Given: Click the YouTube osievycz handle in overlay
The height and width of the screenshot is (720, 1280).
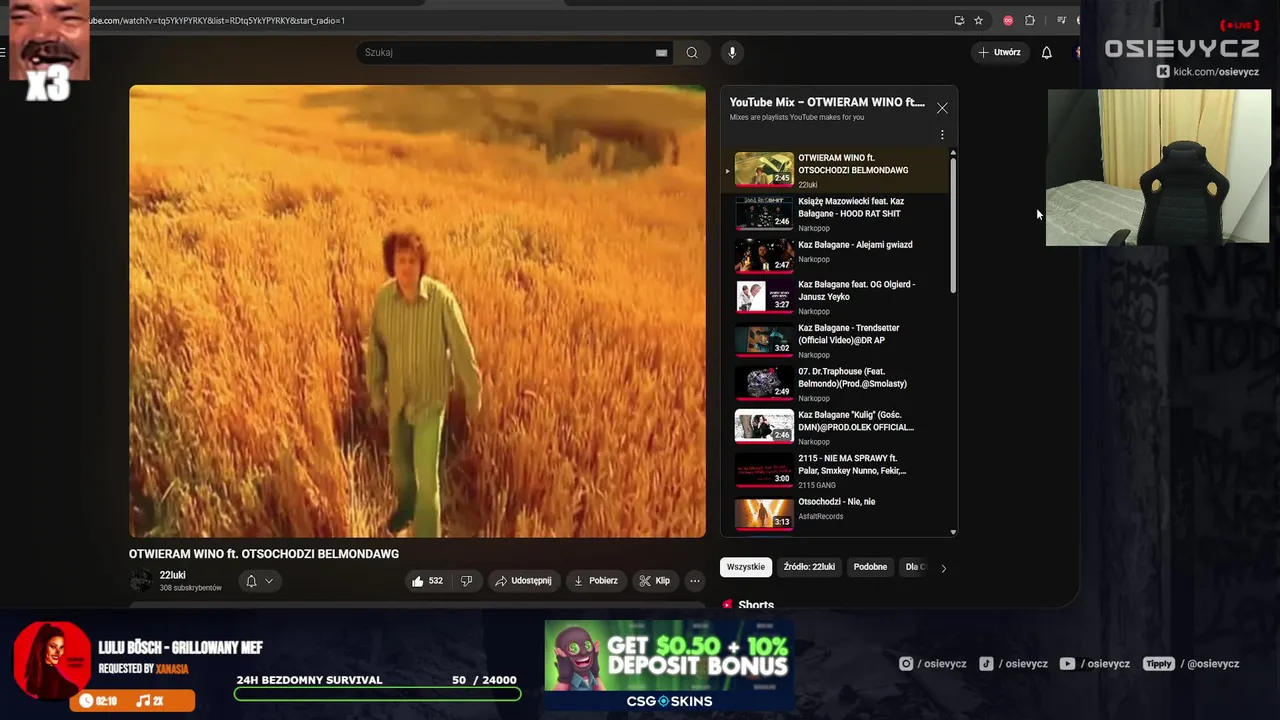Looking at the screenshot, I should tap(1095, 664).
